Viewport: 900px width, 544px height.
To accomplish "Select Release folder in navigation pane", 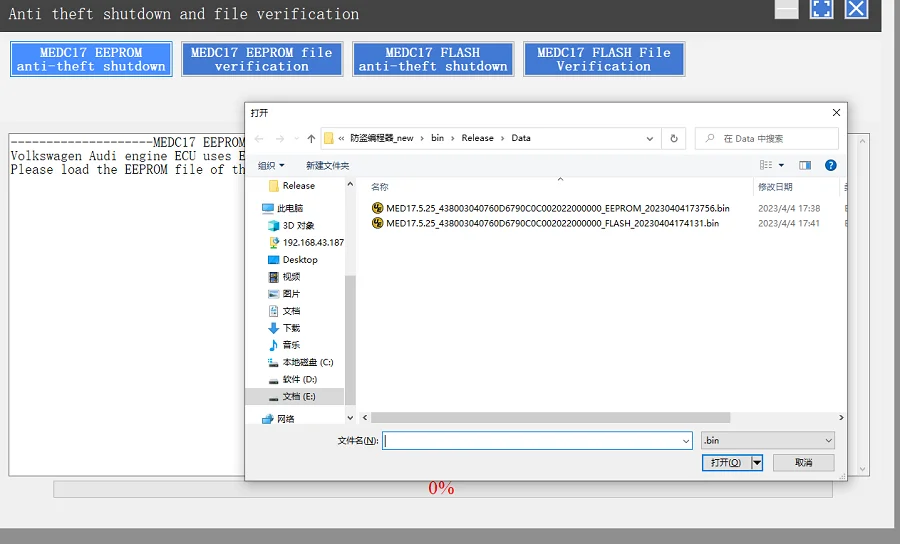I will point(298,185).
